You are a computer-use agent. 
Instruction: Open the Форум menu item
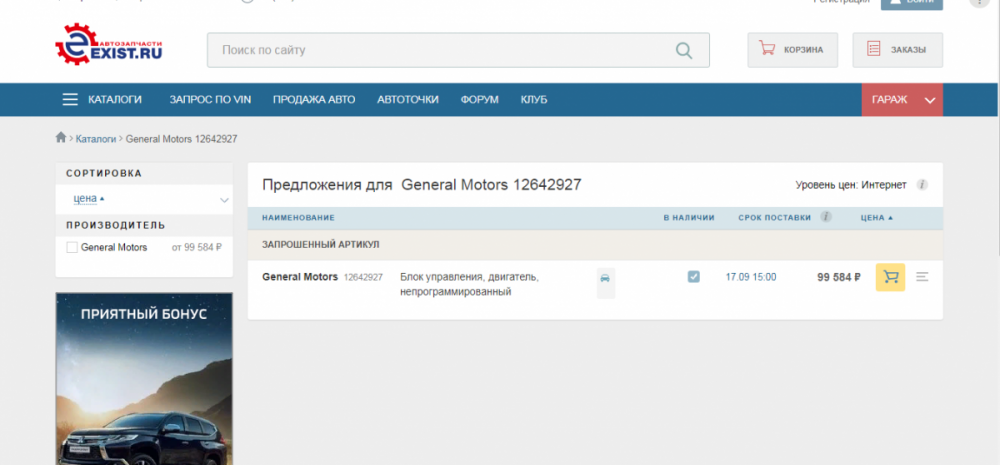[x=480, y=100]
